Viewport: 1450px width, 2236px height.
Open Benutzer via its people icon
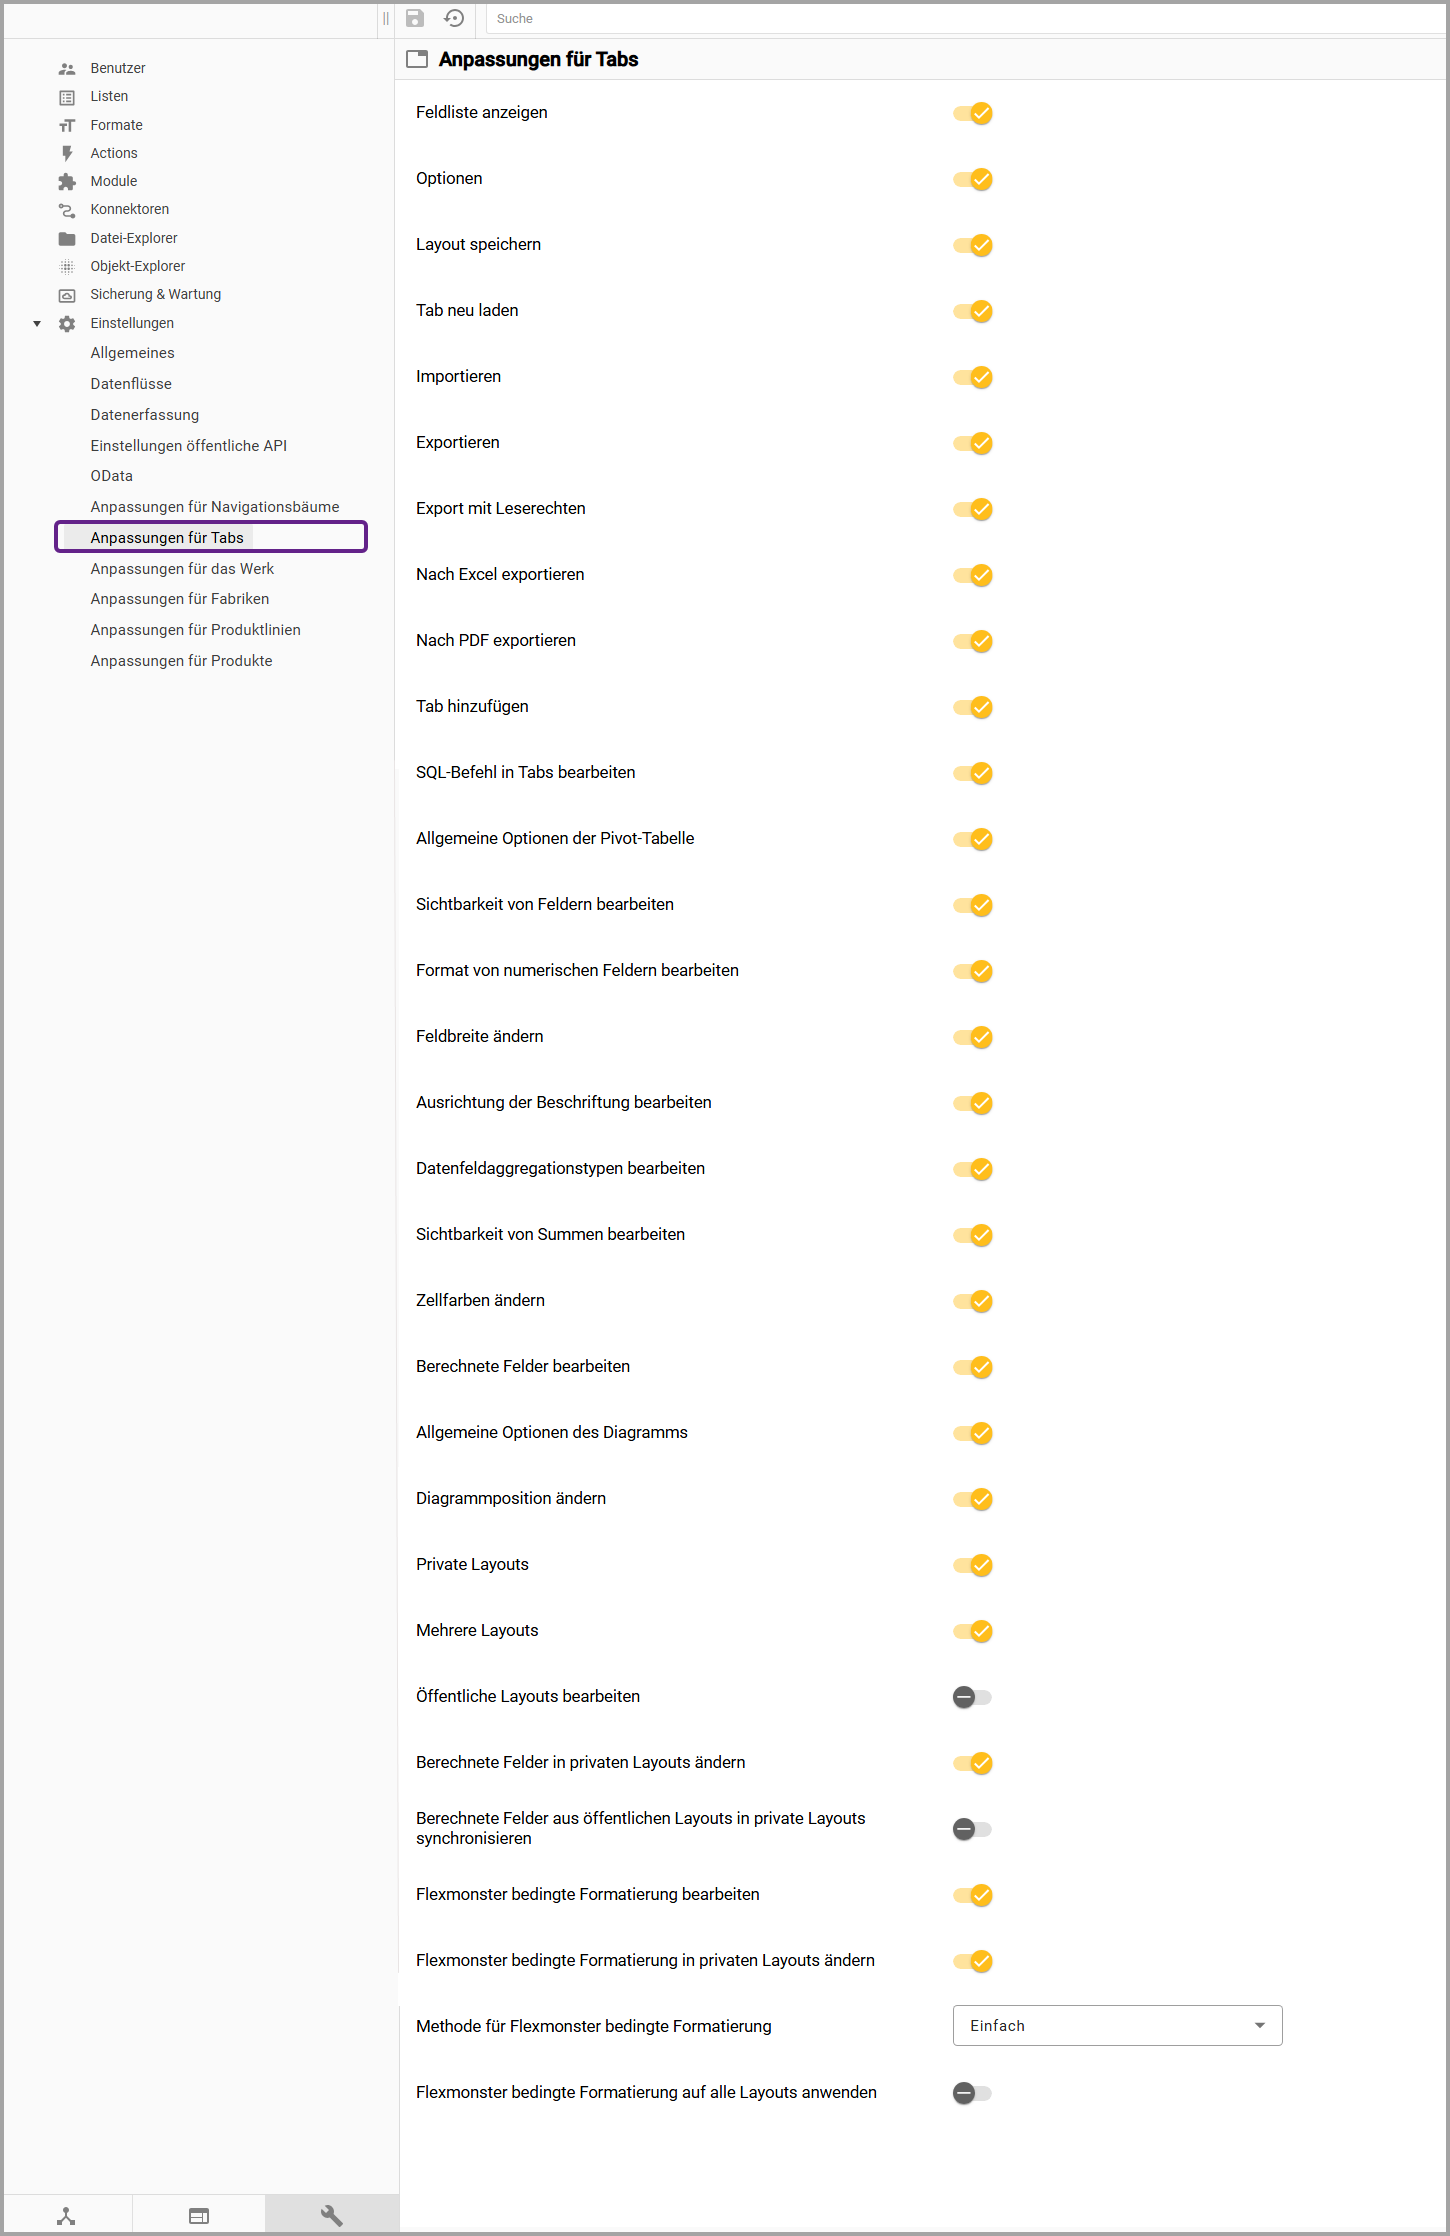click(67, 69)
